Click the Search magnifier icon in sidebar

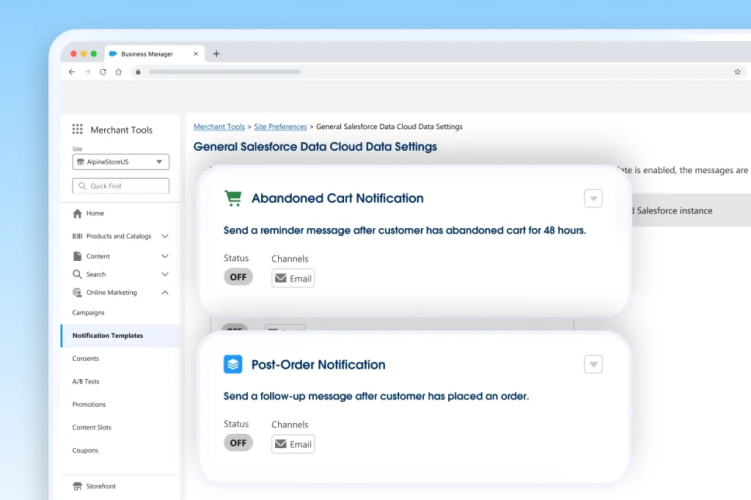(77, 274)
